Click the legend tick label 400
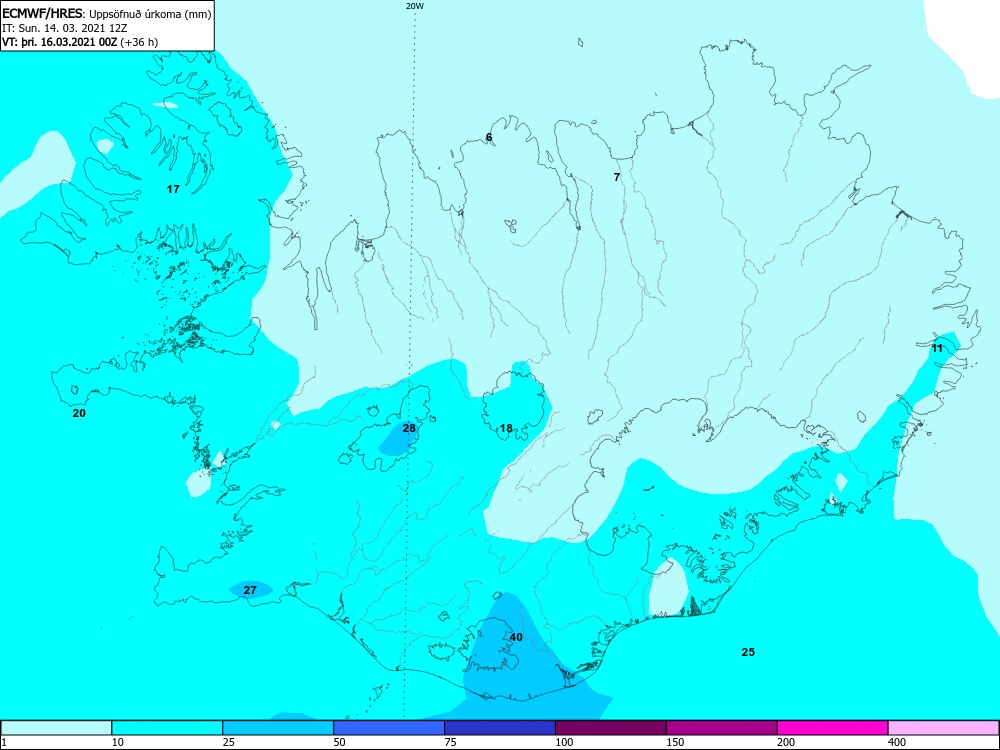1000x750 pixels. coord(897,742)
